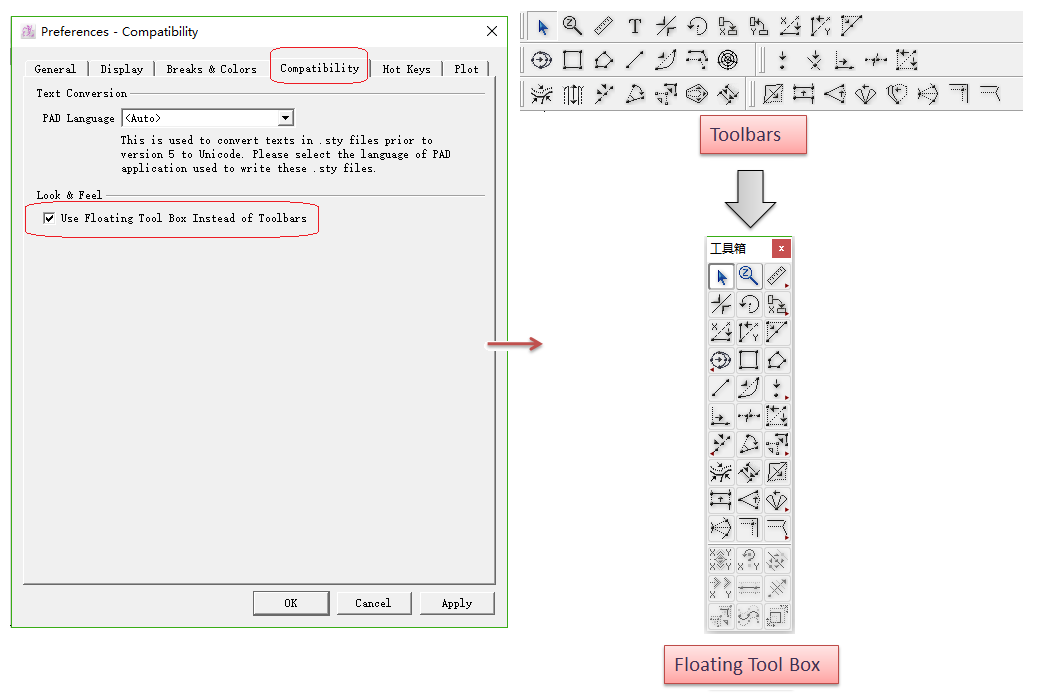Click OK to save preferences
Screen dimensions: 1042x700
[291, 602]
